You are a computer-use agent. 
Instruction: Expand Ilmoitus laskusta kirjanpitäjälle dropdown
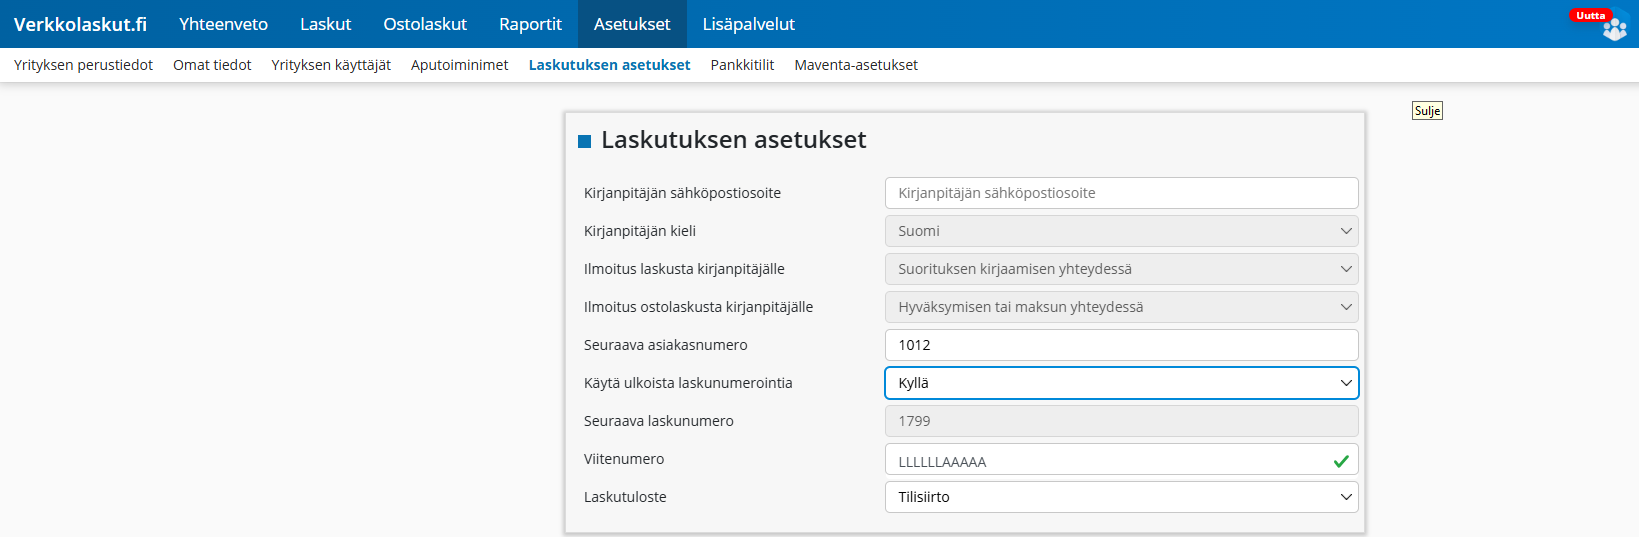tap(1121, 269)
